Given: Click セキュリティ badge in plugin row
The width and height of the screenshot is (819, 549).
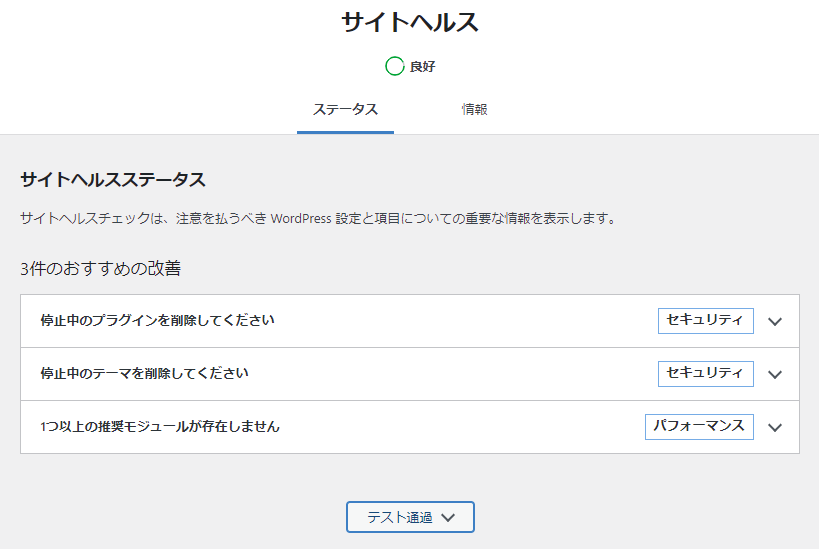Looking at the screenshot, I should coord(705,321).
